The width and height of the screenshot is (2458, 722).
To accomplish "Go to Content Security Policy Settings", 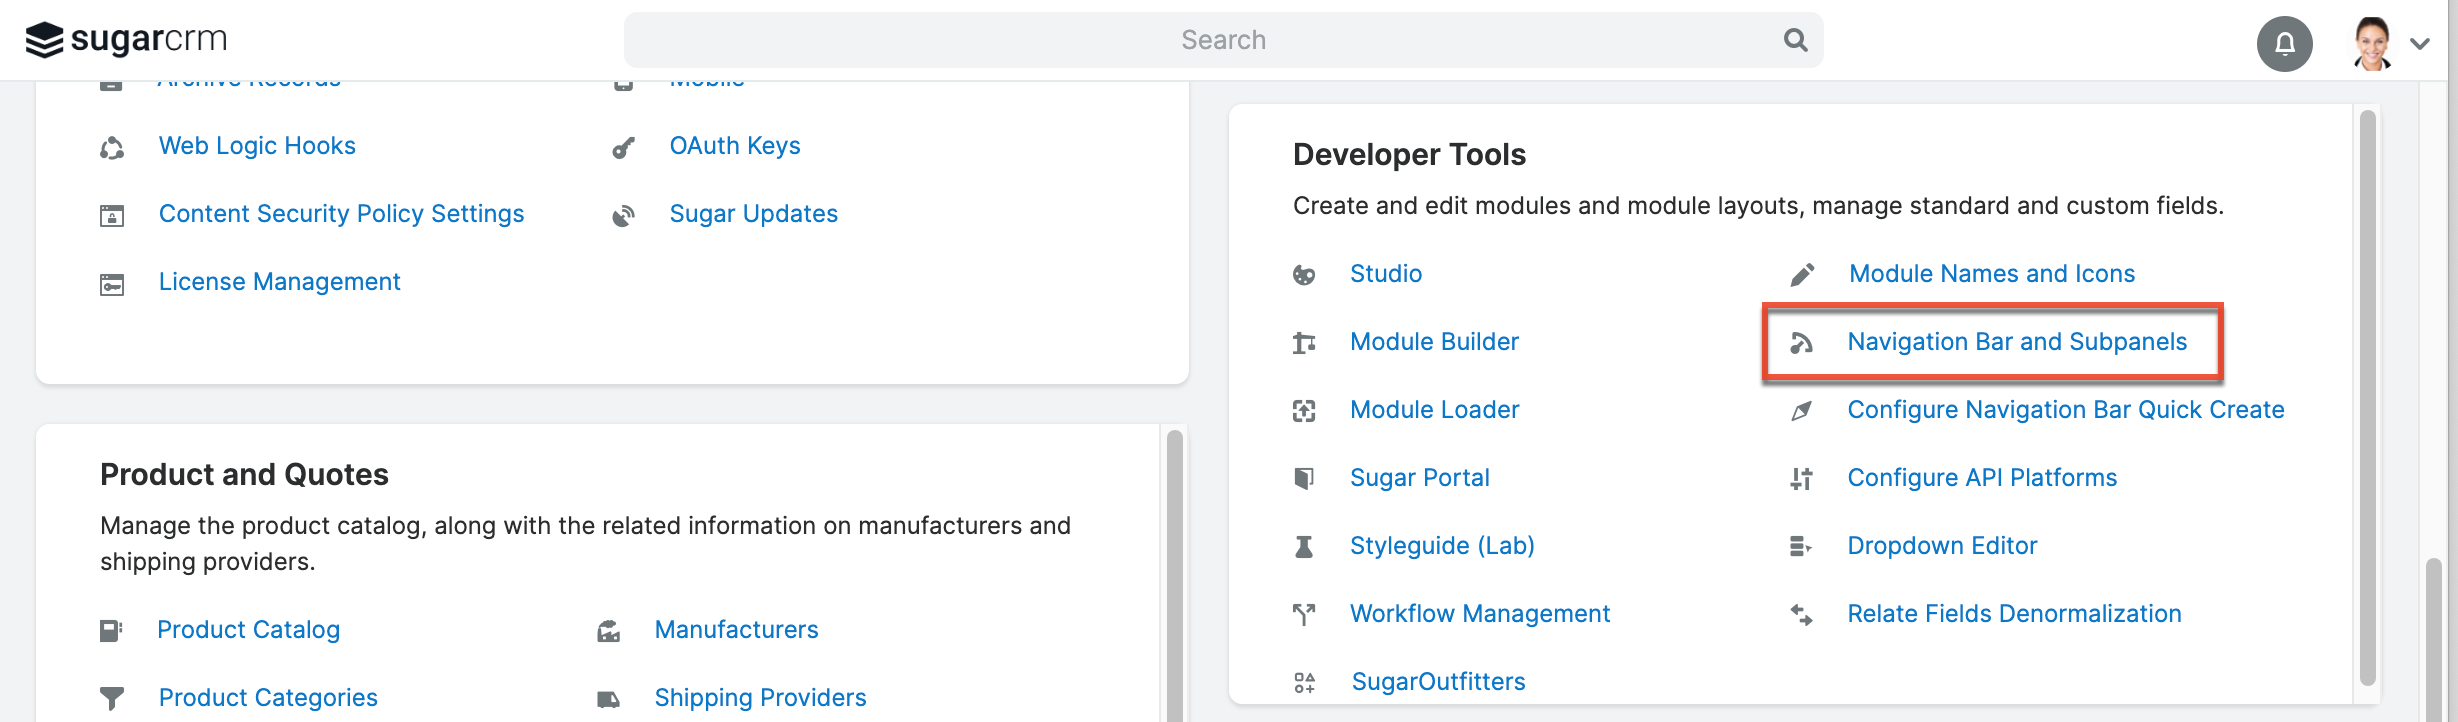I will pos(341,214).
